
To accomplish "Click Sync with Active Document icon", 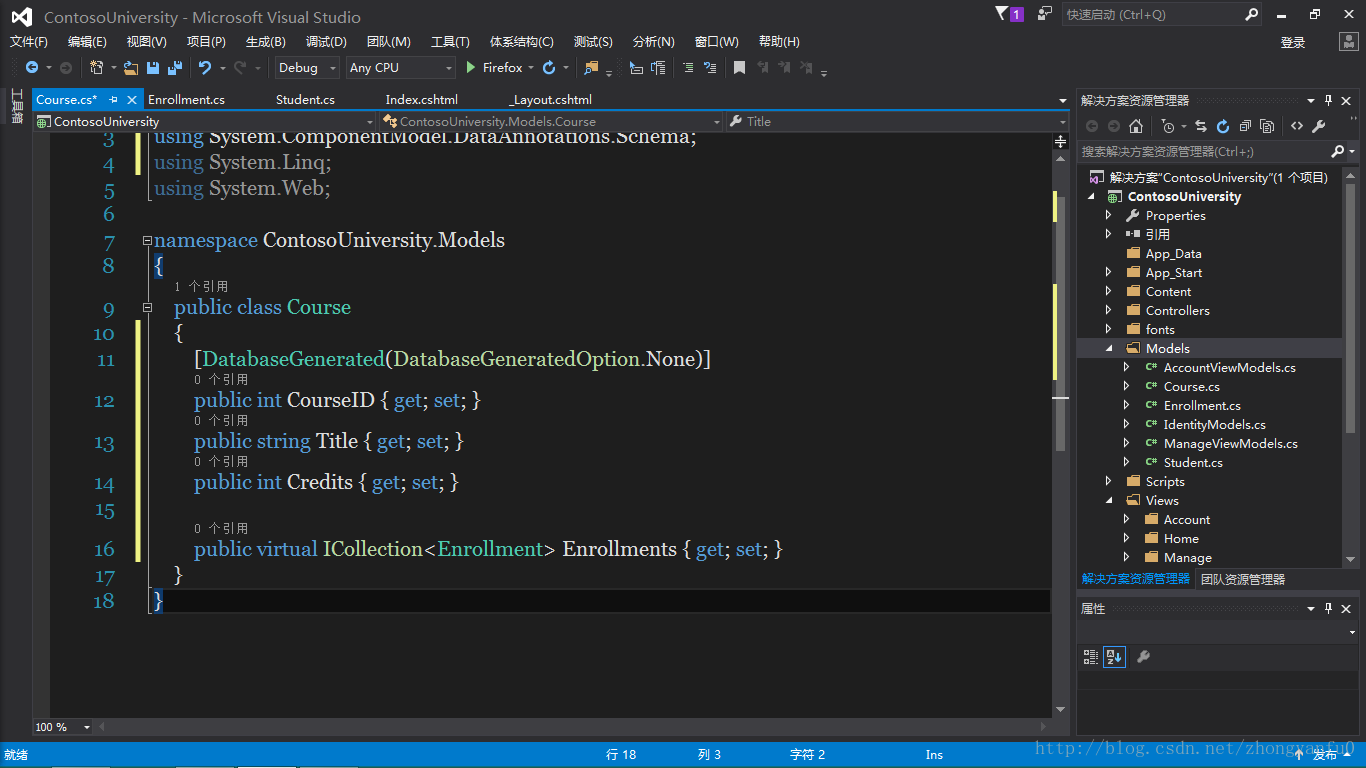I will pos(1201,126).
